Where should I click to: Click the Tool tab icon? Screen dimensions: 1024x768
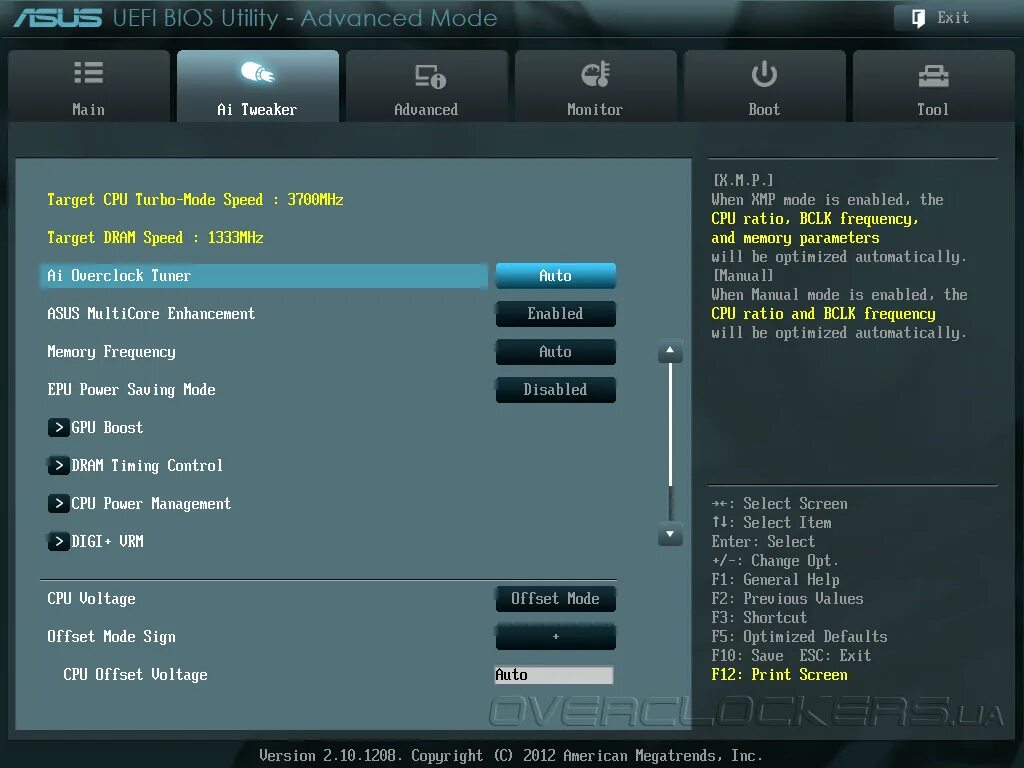click(x=933, y=76)
